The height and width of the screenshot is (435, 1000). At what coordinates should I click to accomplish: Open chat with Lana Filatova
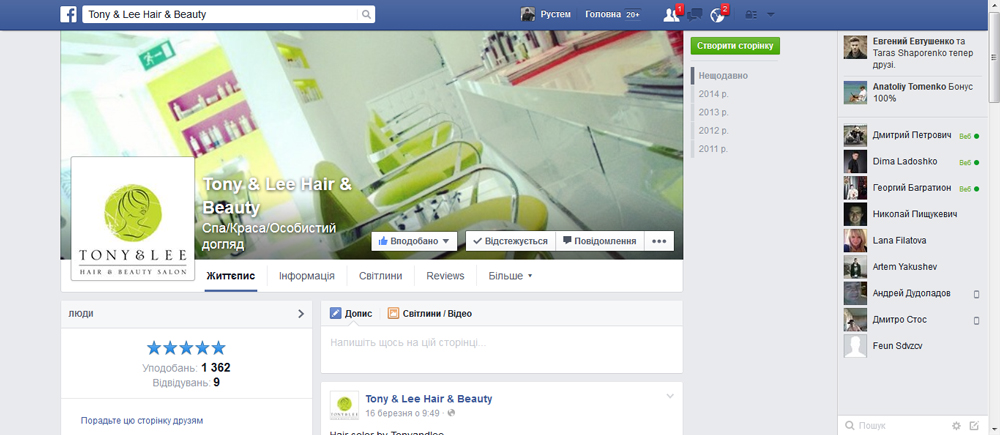(x=912, y=240)
